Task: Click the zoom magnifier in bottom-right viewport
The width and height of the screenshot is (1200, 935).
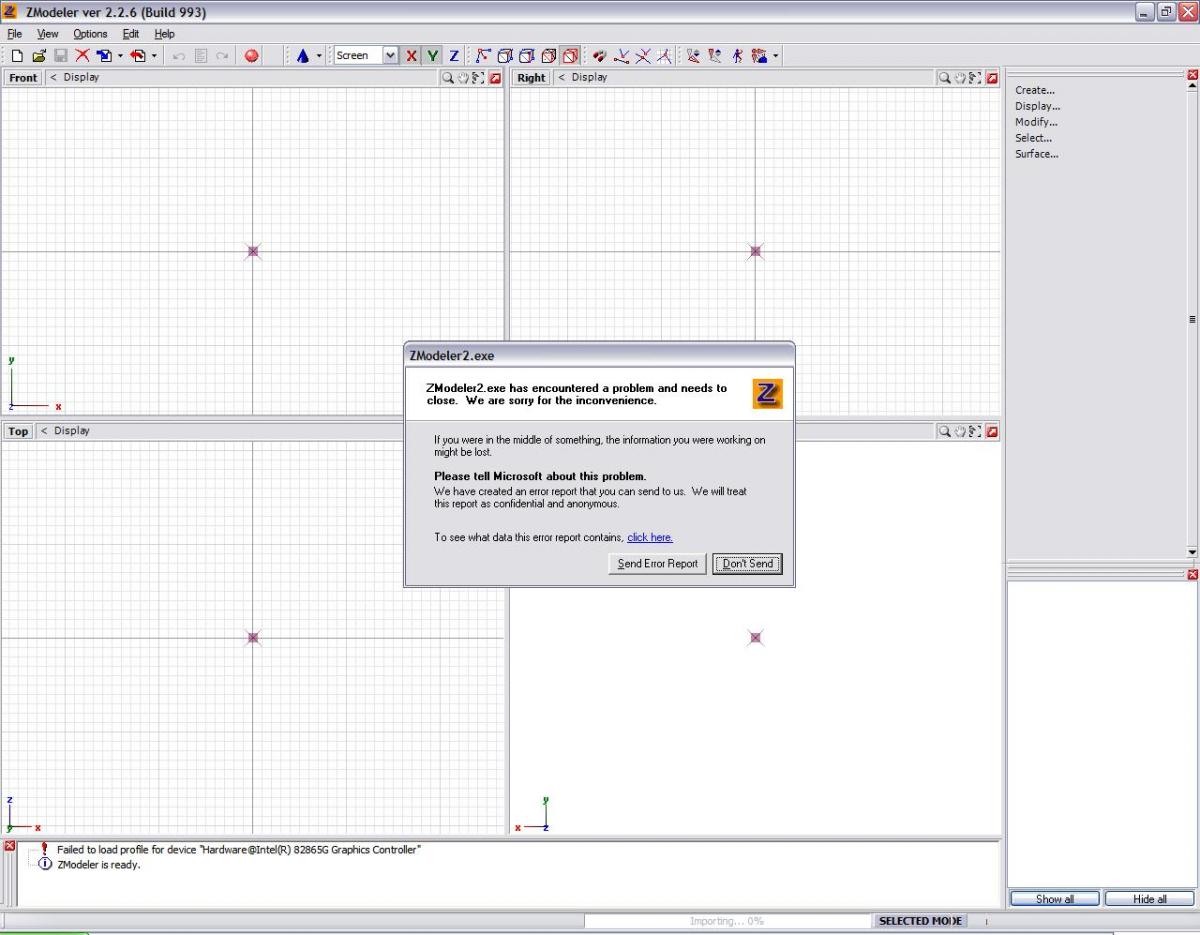Action: point(944,432)
